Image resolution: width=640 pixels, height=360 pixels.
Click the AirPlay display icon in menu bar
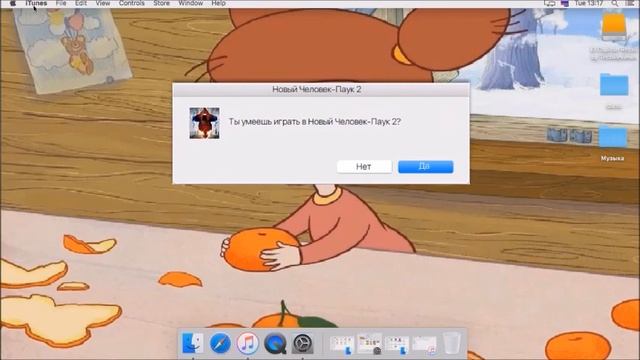[x=549, y=3]
